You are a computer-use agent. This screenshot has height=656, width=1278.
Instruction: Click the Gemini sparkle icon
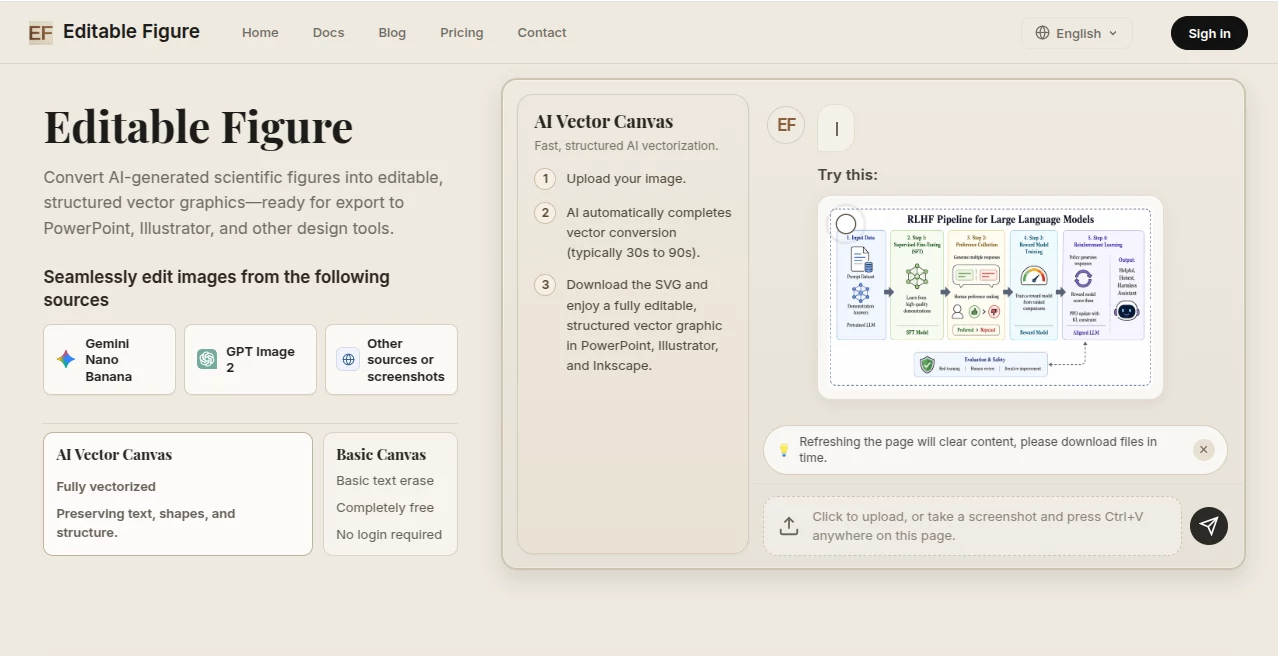[66, 359]
